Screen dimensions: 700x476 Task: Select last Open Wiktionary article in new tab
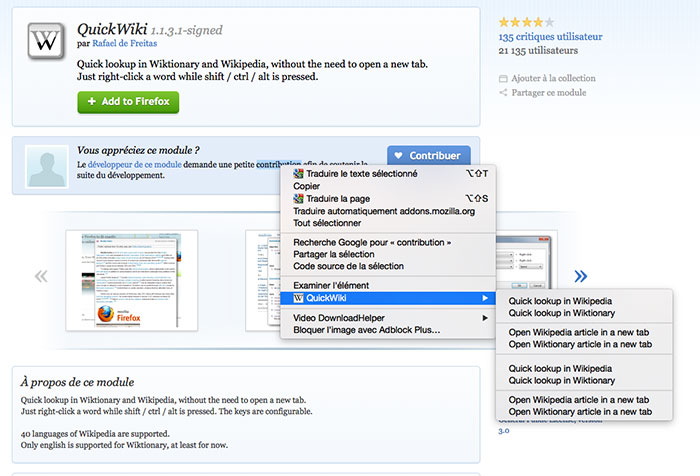tap(584, 412)
